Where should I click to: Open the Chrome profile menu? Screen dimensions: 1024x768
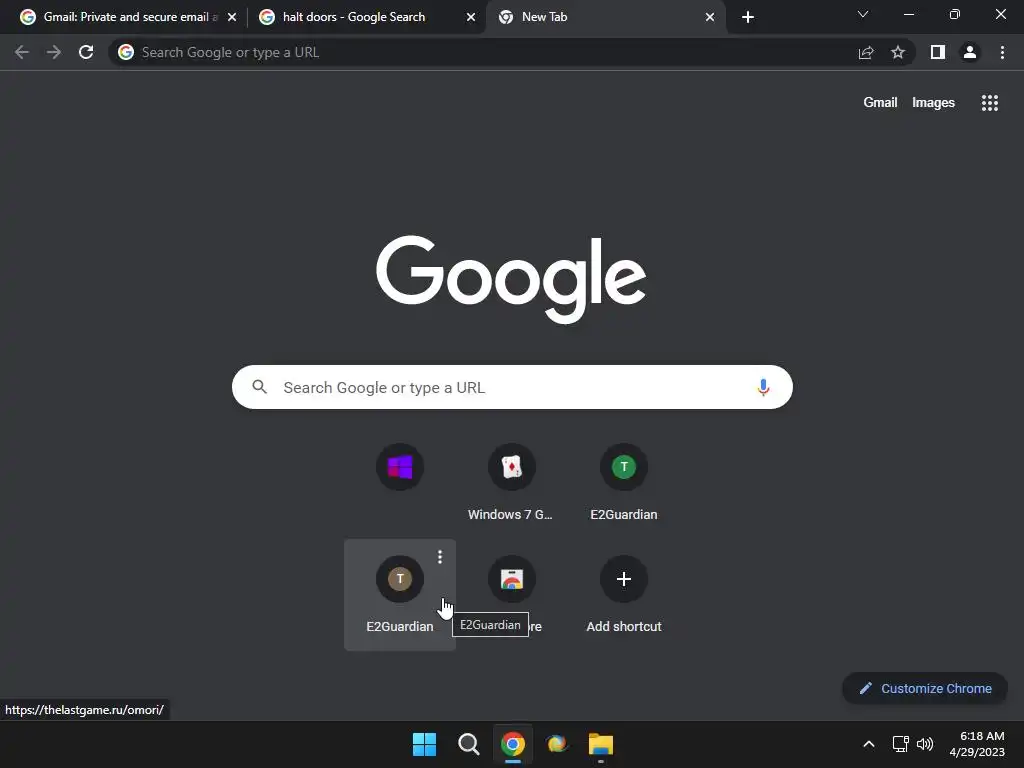970,52
